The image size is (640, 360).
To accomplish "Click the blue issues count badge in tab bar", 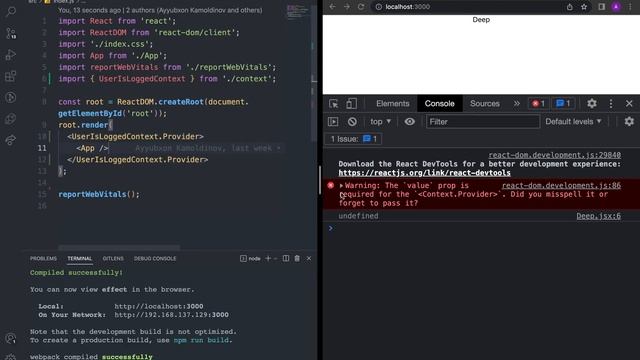I will (x=563, y=104).
